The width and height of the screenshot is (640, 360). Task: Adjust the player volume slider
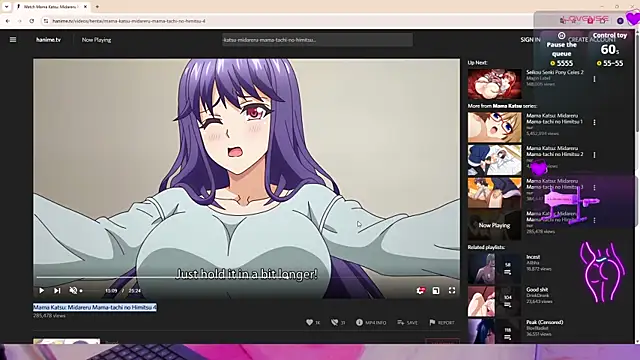point(90,291)
